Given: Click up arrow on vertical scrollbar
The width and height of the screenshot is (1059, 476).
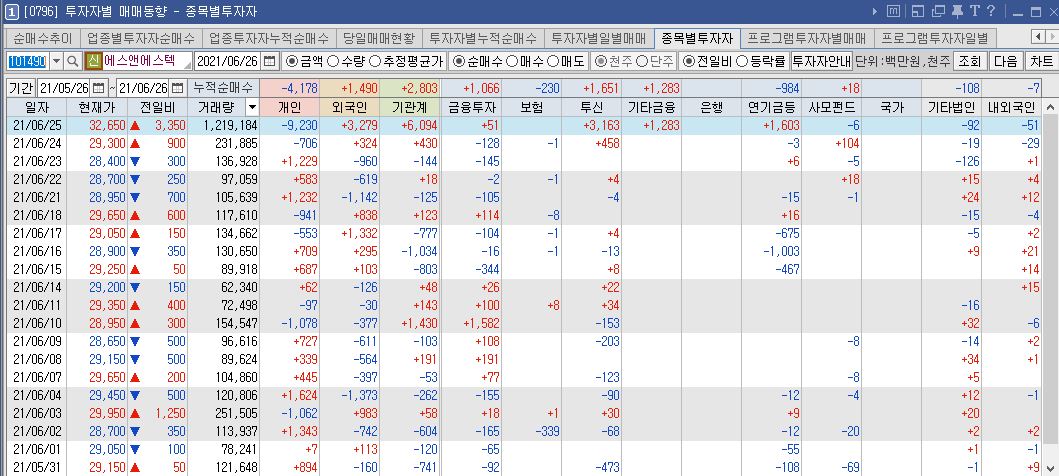Looking at the screenshot, I should [x=1051, y=107].
